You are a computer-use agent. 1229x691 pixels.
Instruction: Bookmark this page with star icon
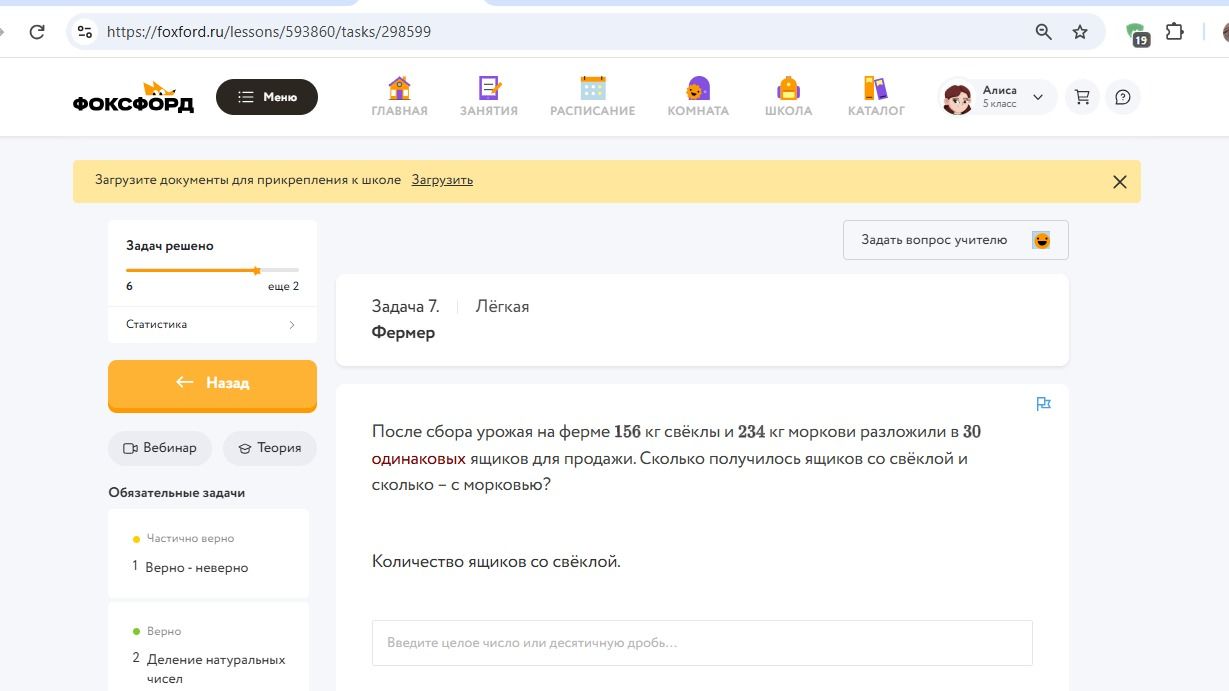pos(1080,32)
